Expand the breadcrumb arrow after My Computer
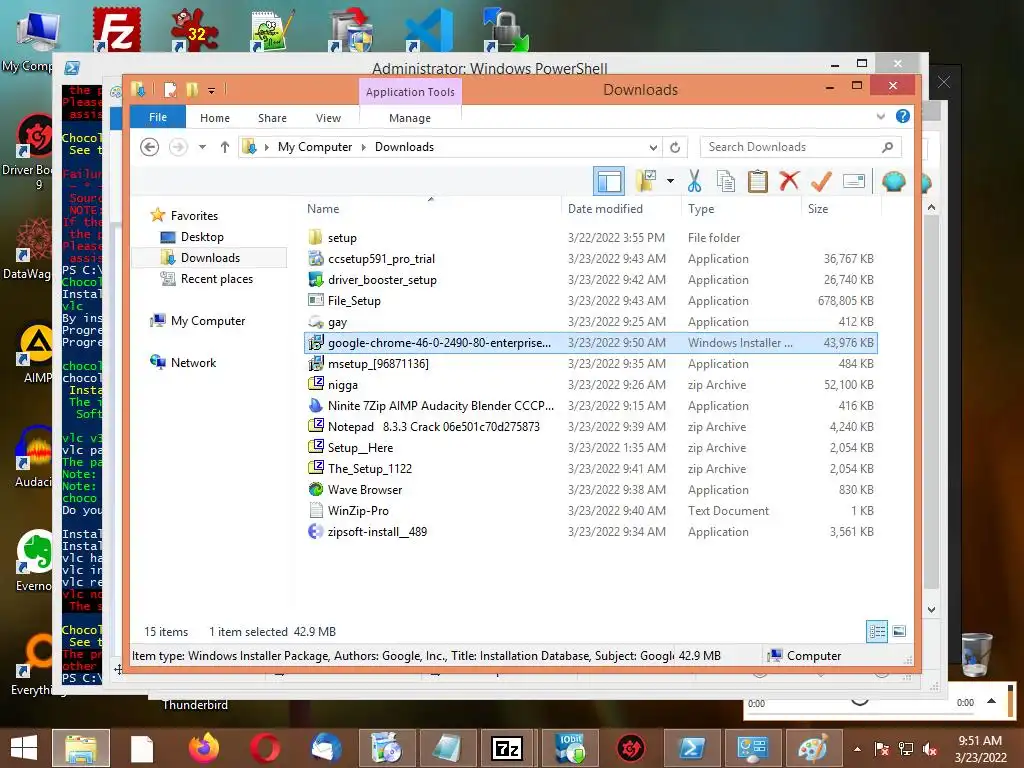Screen dimensions: 1024x768 364,148
